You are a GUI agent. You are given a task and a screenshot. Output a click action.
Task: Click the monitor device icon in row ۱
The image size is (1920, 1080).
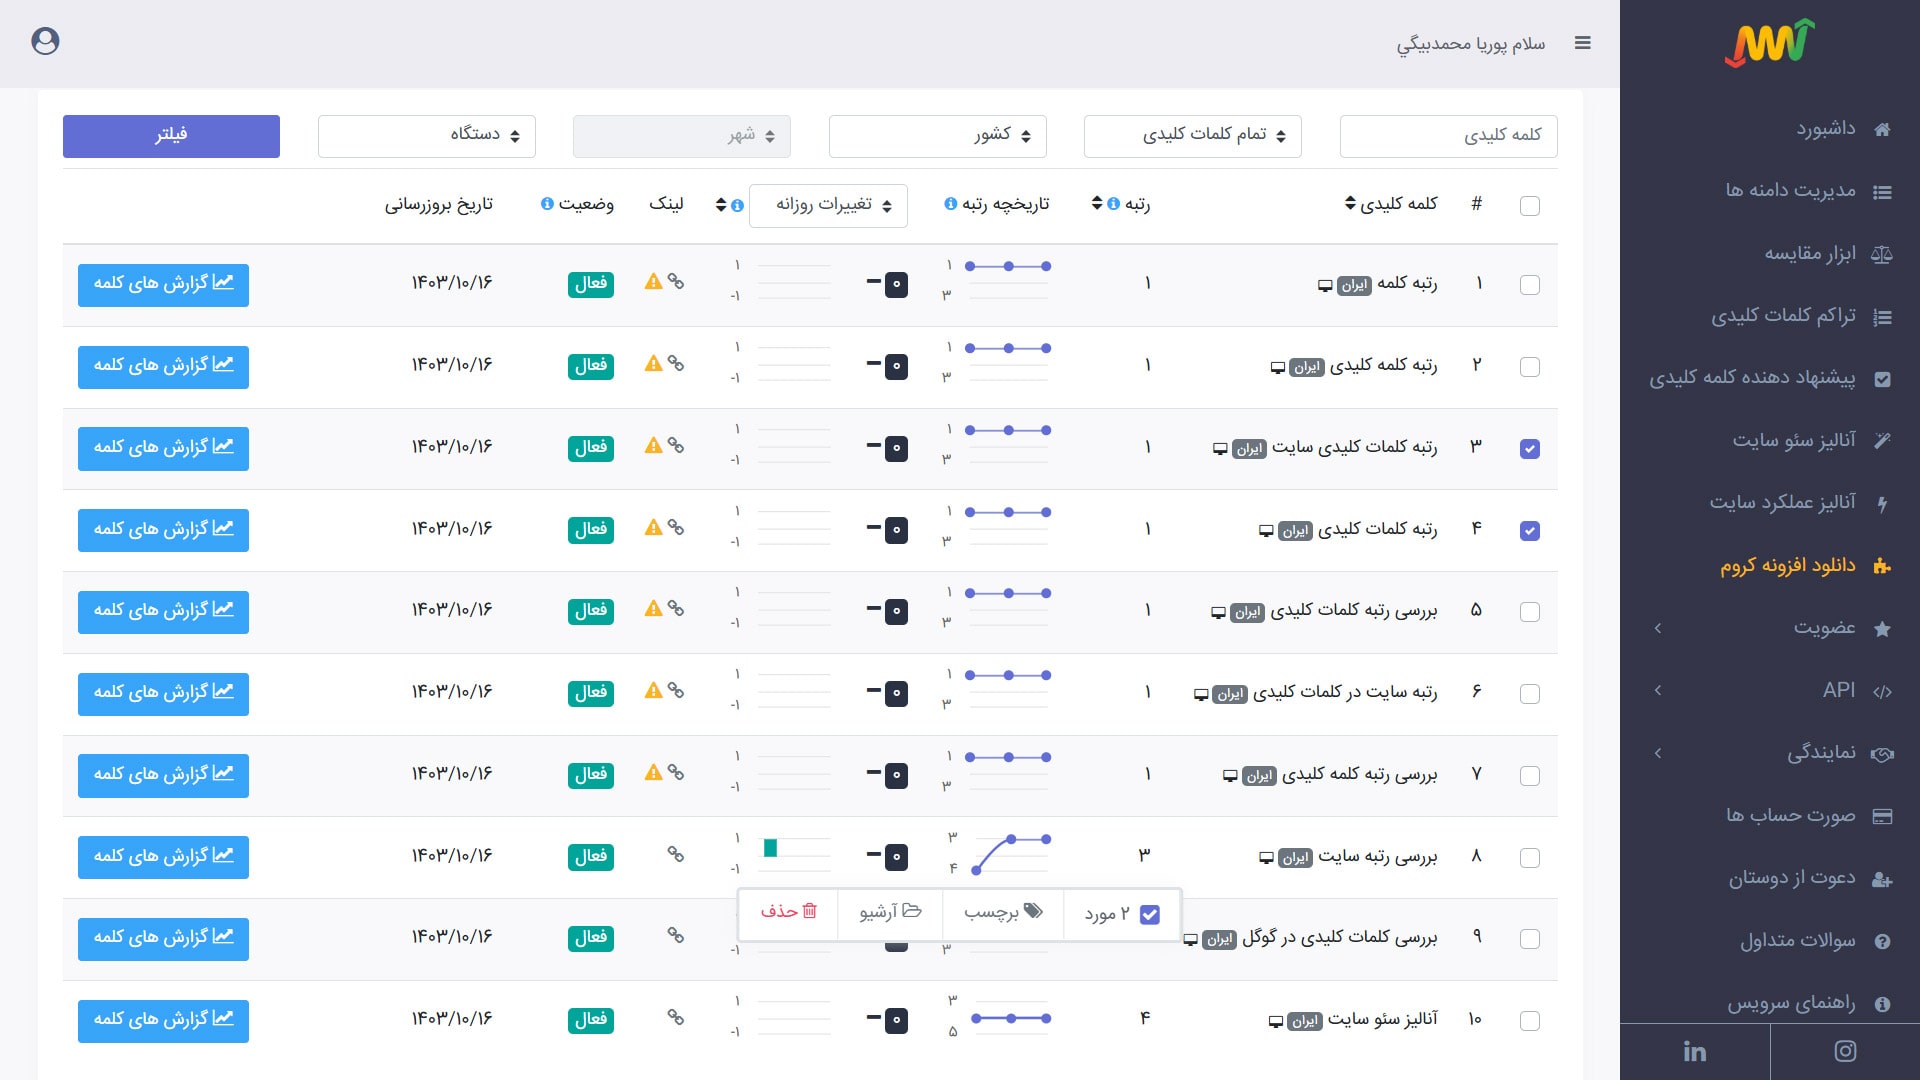[1325, 286]
